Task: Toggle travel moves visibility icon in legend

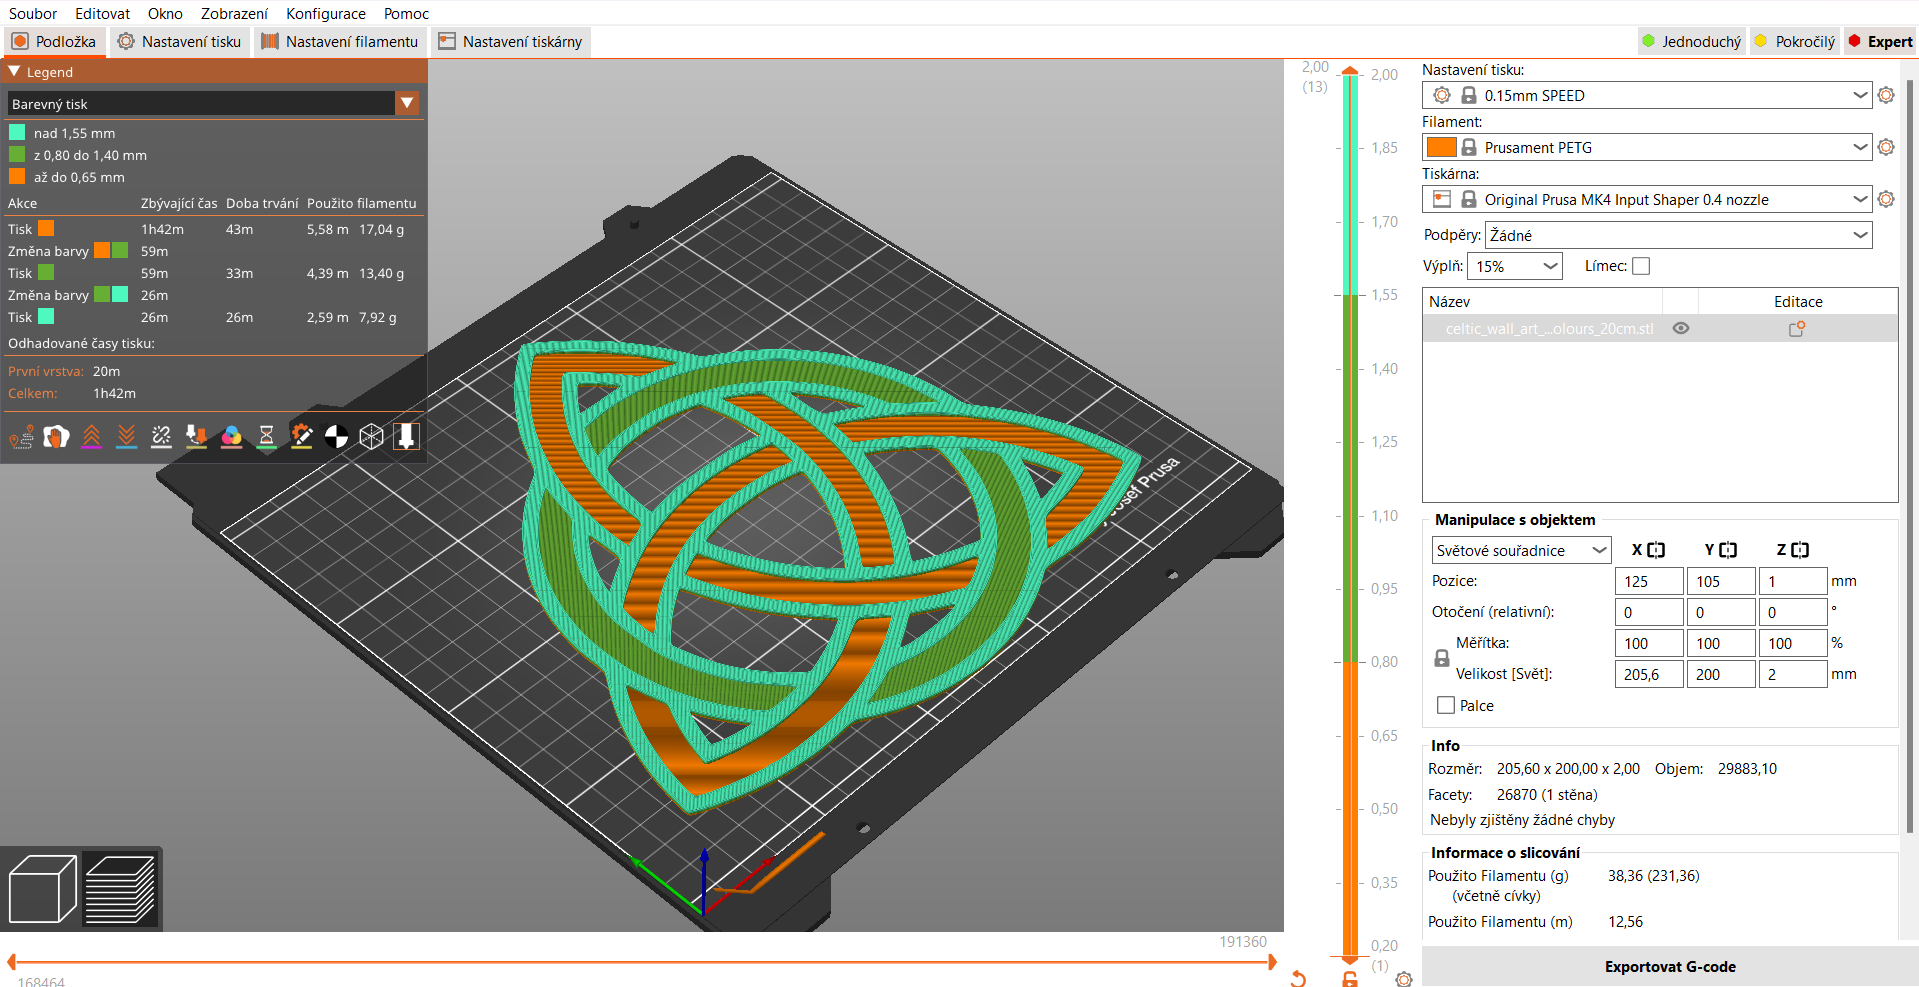Action: click(21, 437)
